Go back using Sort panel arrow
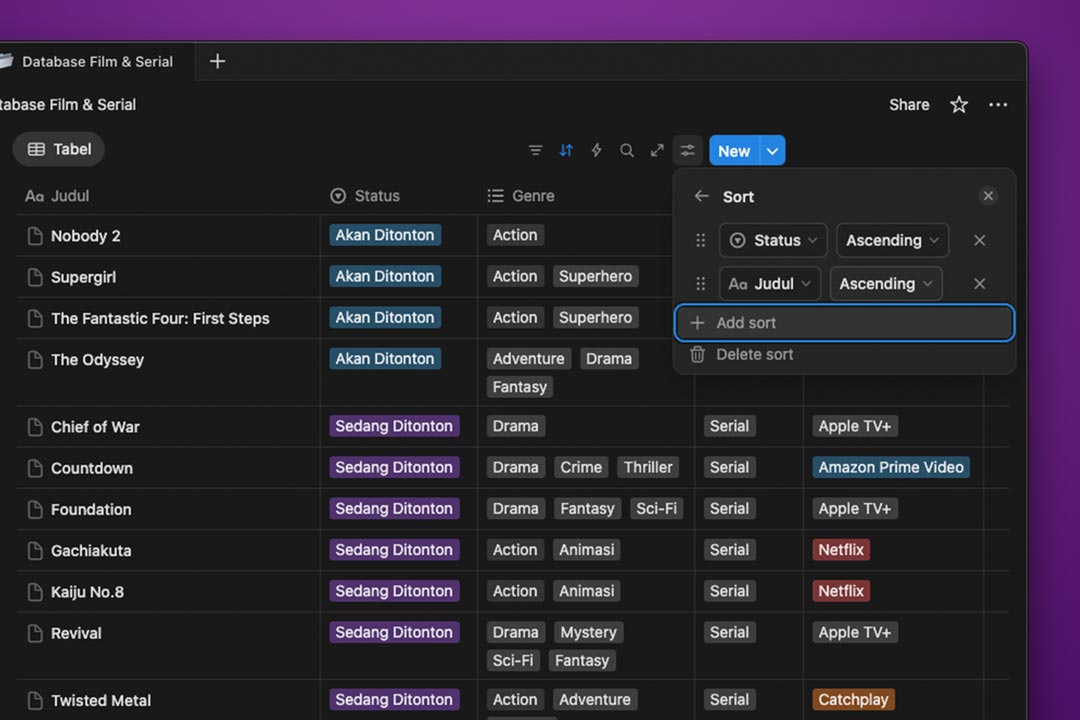This screenshot has width=1080, height=720. pyautogui.click(x=701, y=196)
